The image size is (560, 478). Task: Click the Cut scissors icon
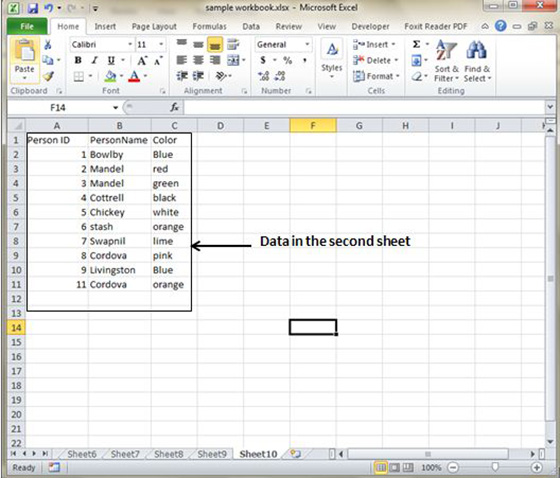pos(48,44)
